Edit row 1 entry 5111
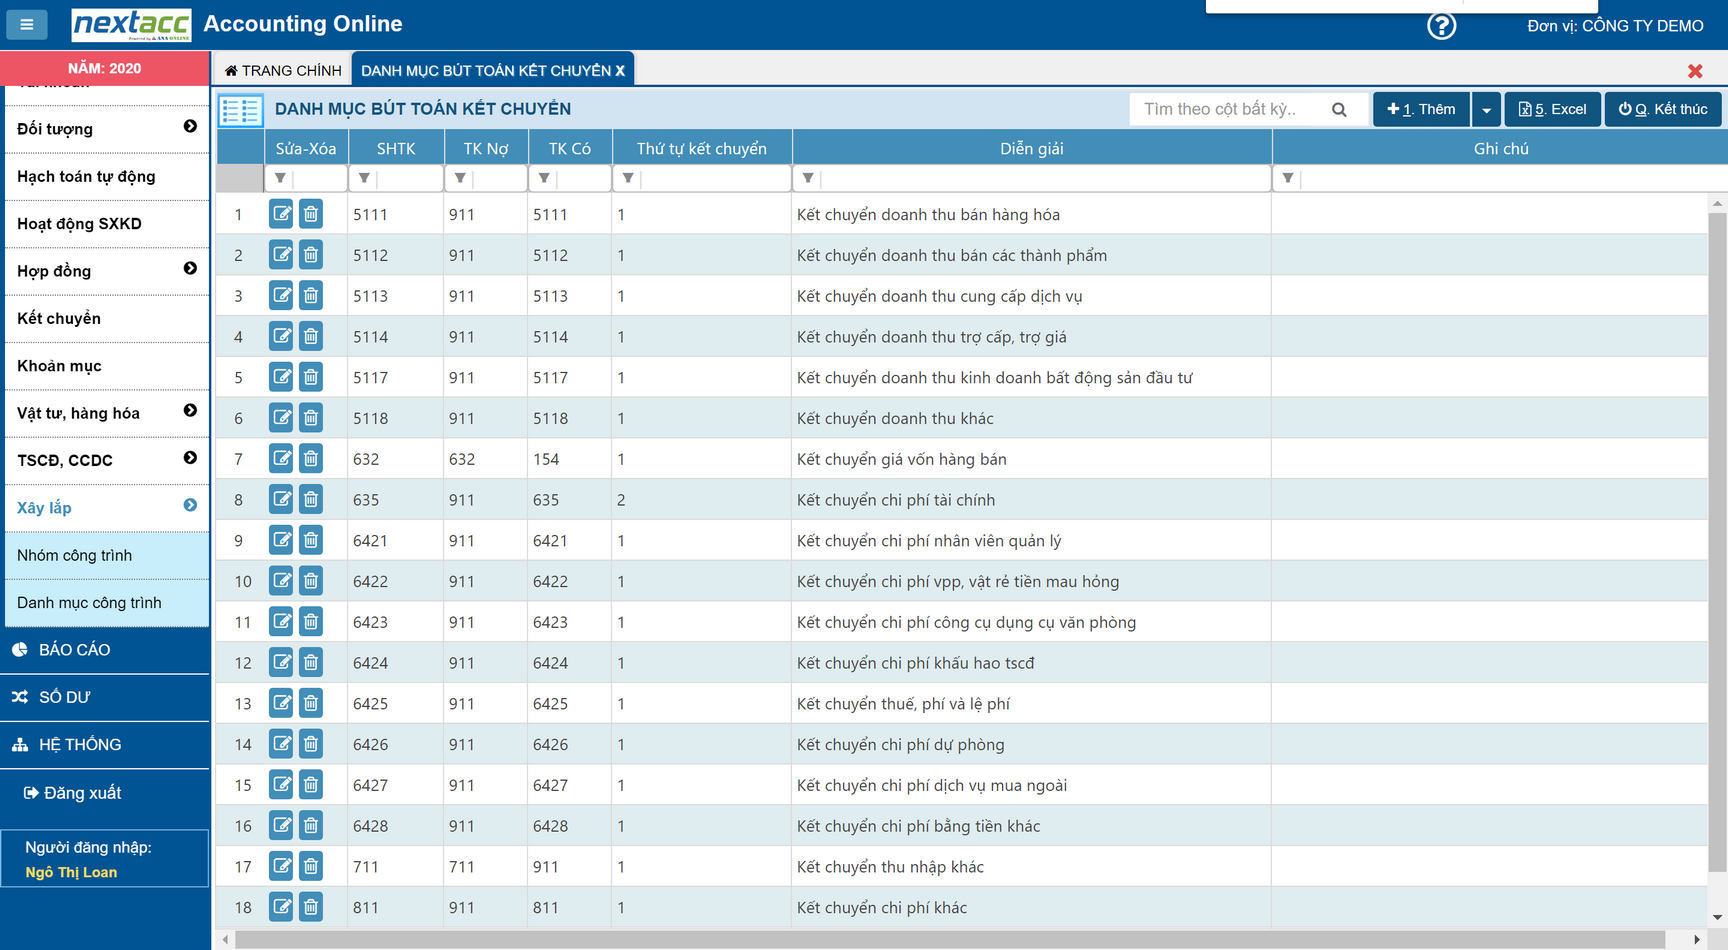 [x=281, y=214]
